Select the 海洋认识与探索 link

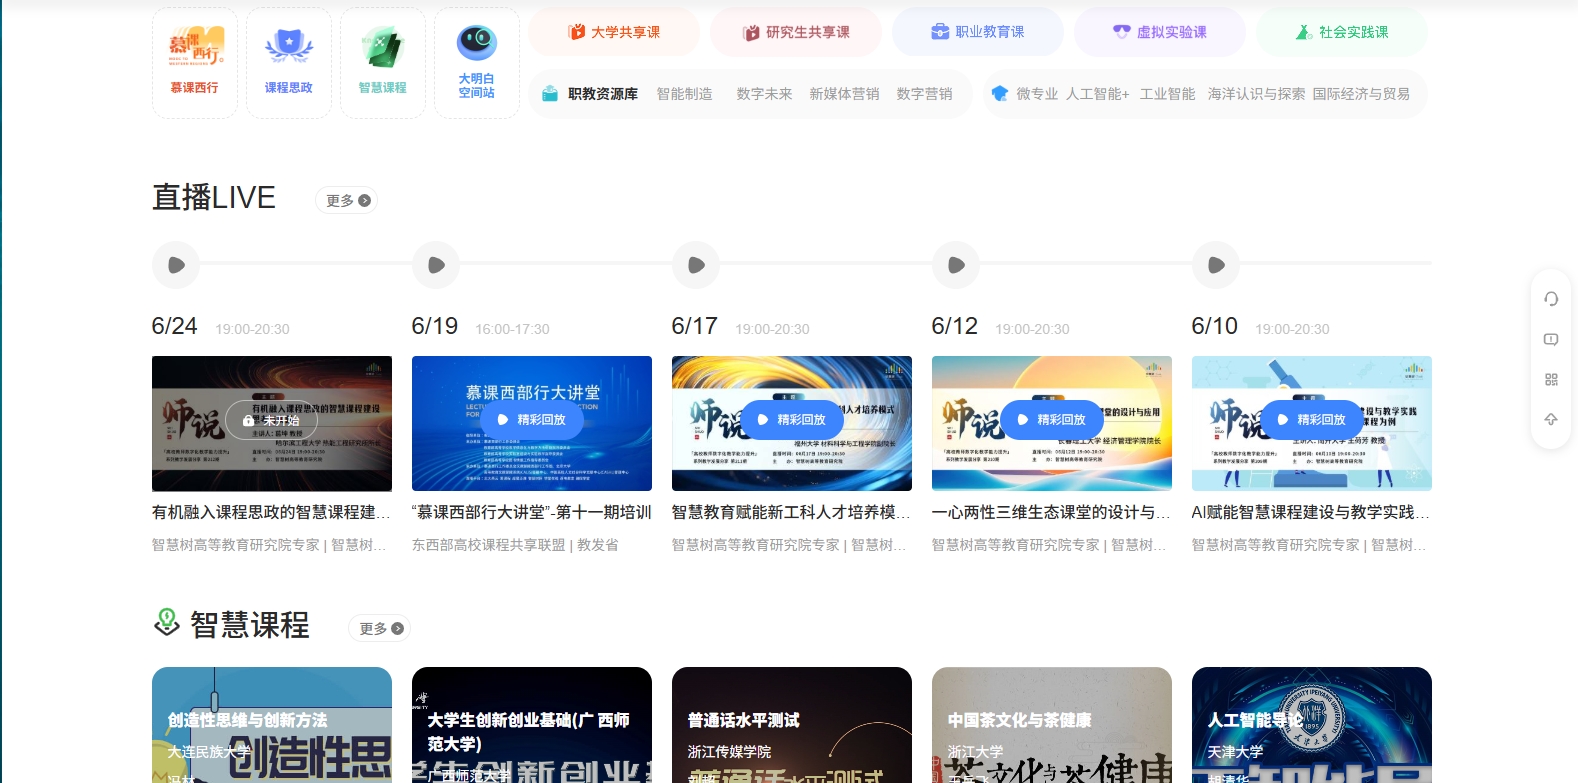(1256, 94)
